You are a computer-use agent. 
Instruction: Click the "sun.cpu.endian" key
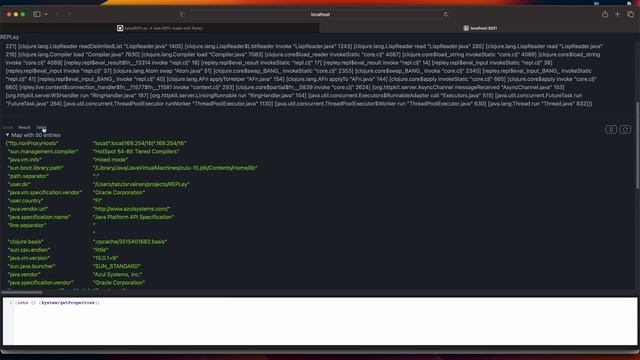29,250
